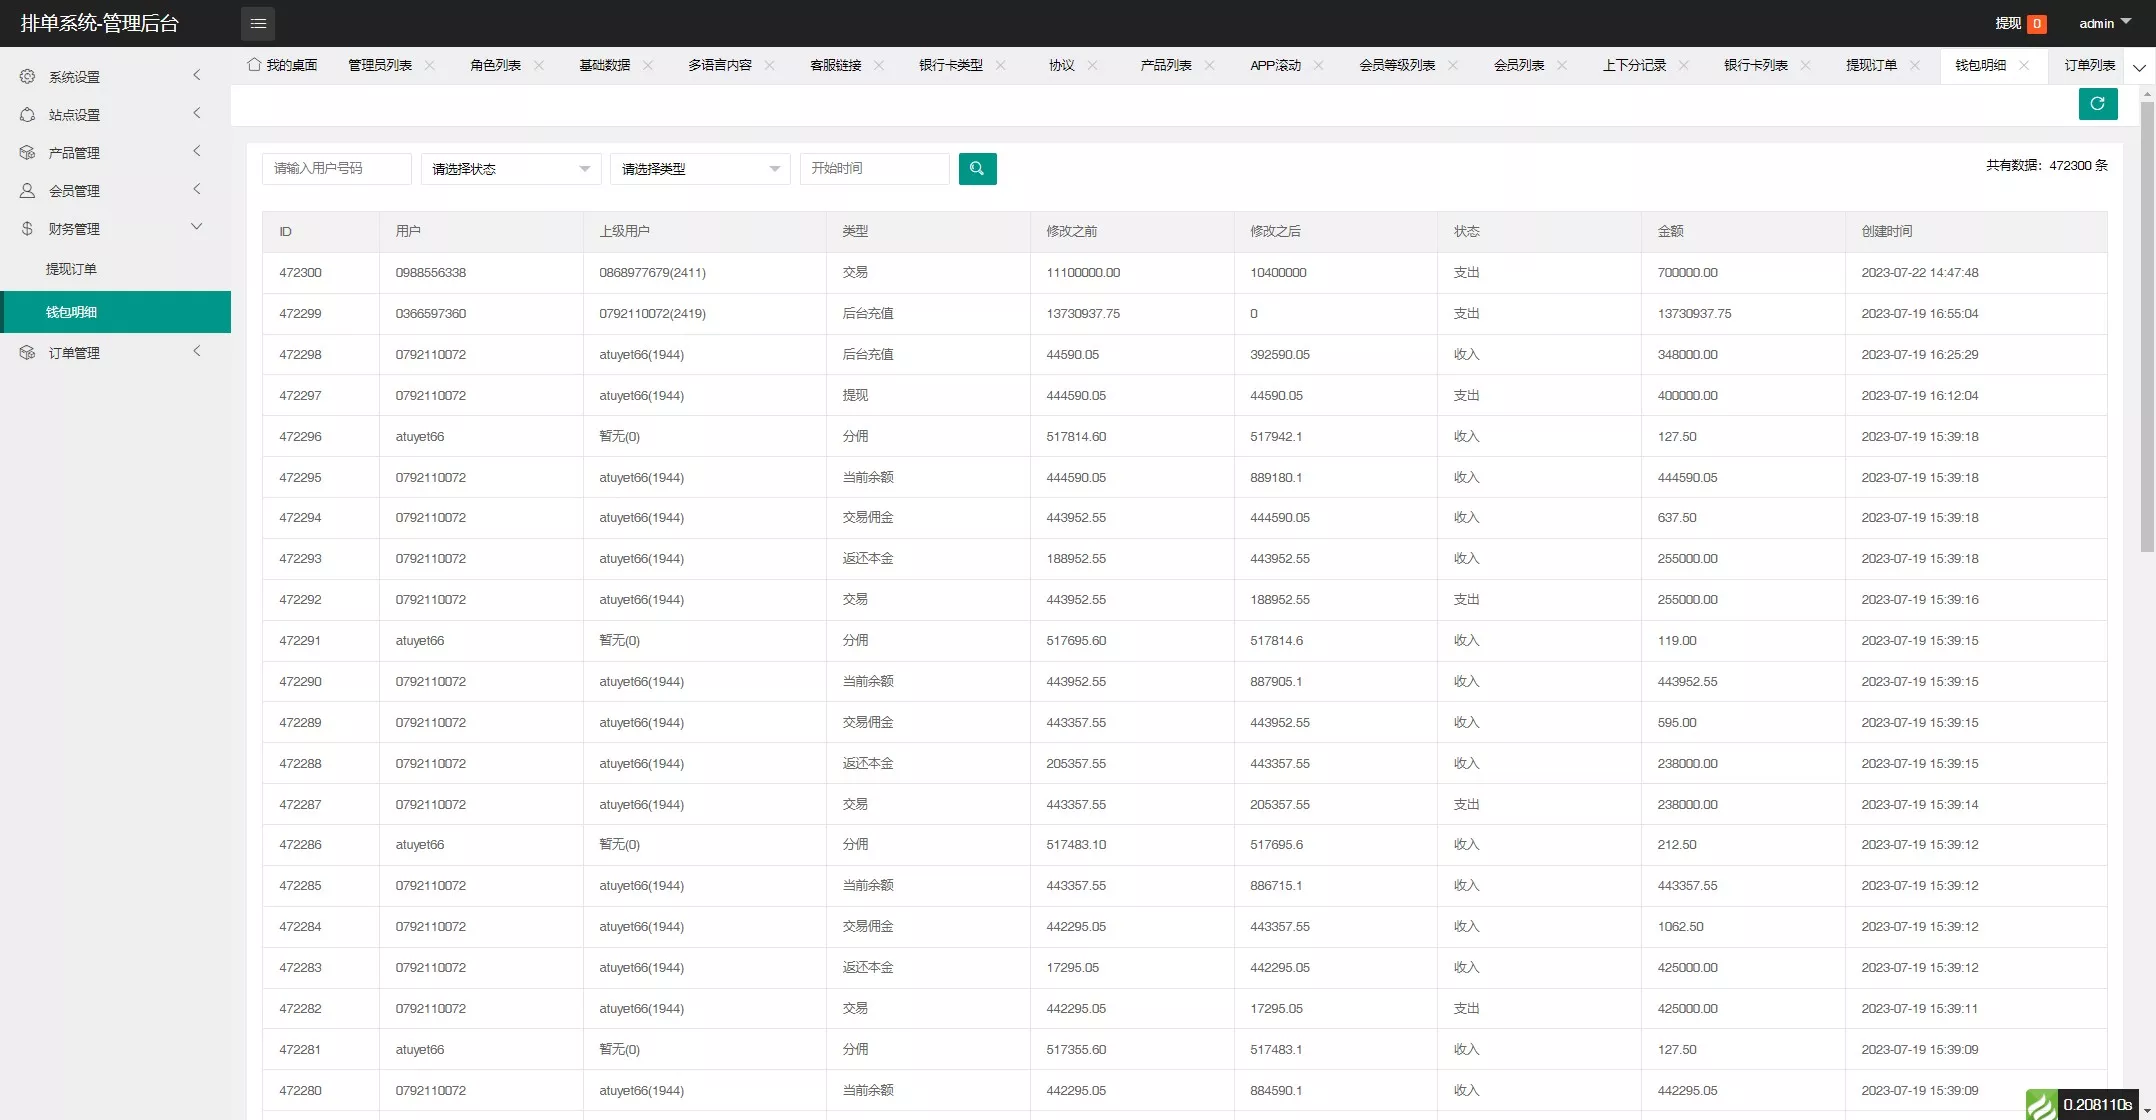This screenshot has height=1120, width=2156.
Task: Click the green refresh icon button
Action: 2097,104
